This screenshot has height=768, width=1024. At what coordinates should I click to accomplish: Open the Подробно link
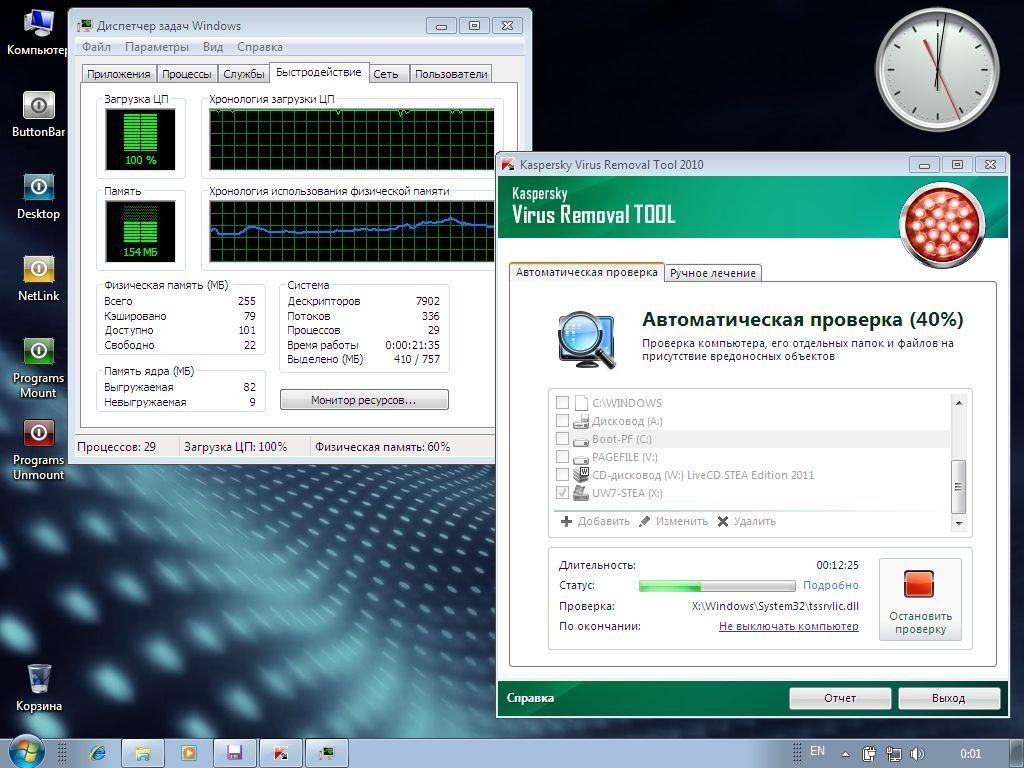pyautogui.click(x=831, y=585)
